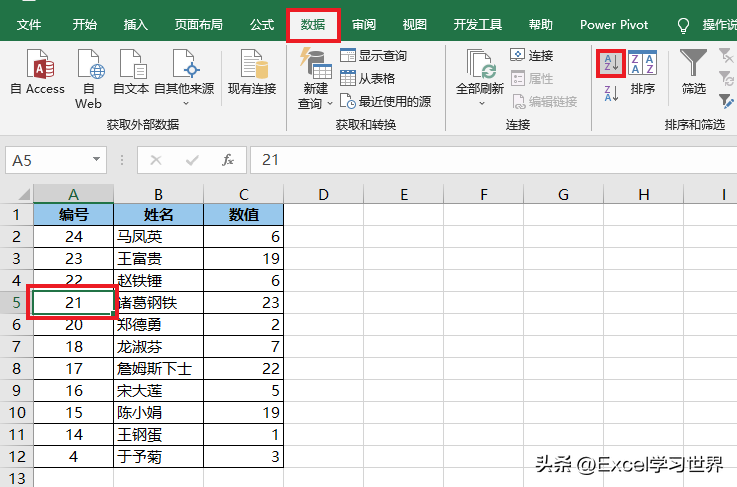Open Advanced filter options
The width and height of the screenshot is (737, 487).
pos(726,101)
